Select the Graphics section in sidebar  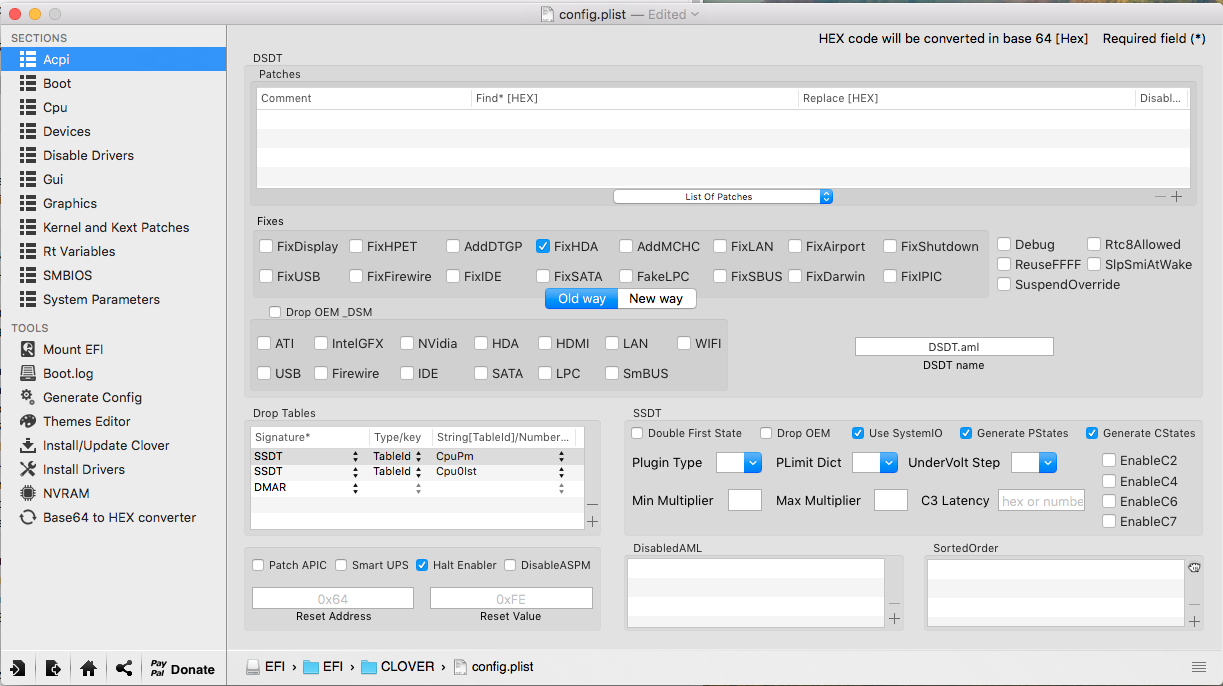tap(69, 203)
